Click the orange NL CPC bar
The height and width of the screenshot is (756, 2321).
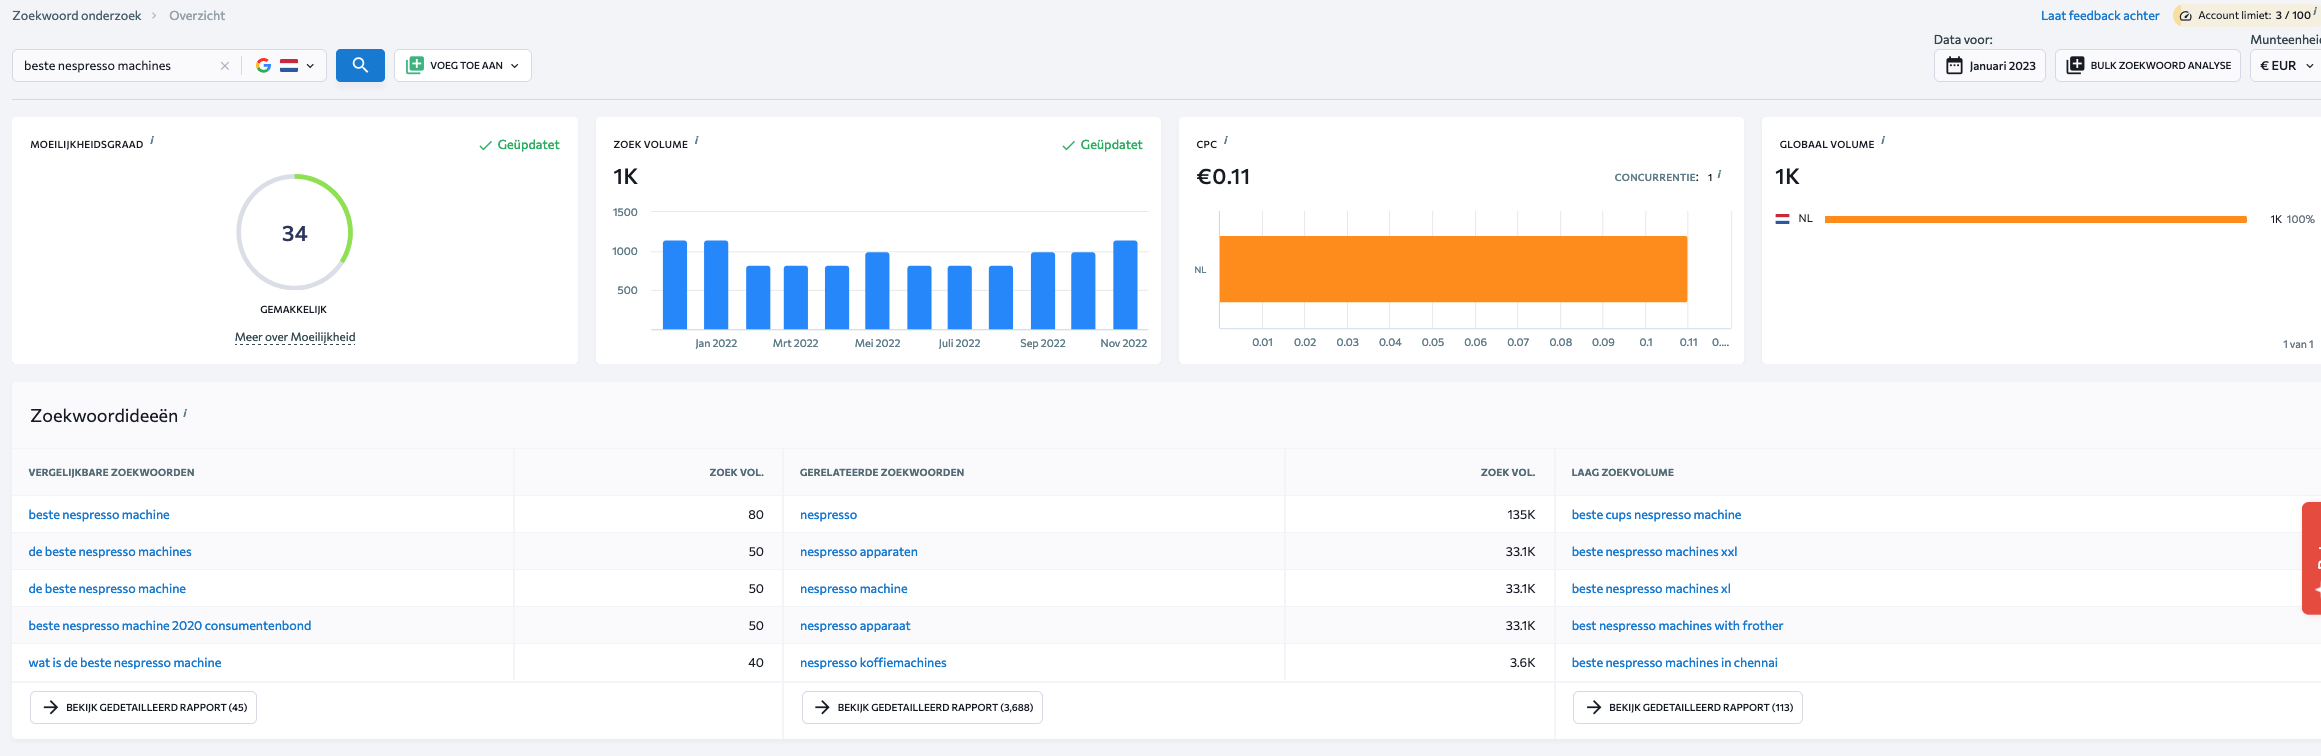click(x=1453, y=269)
